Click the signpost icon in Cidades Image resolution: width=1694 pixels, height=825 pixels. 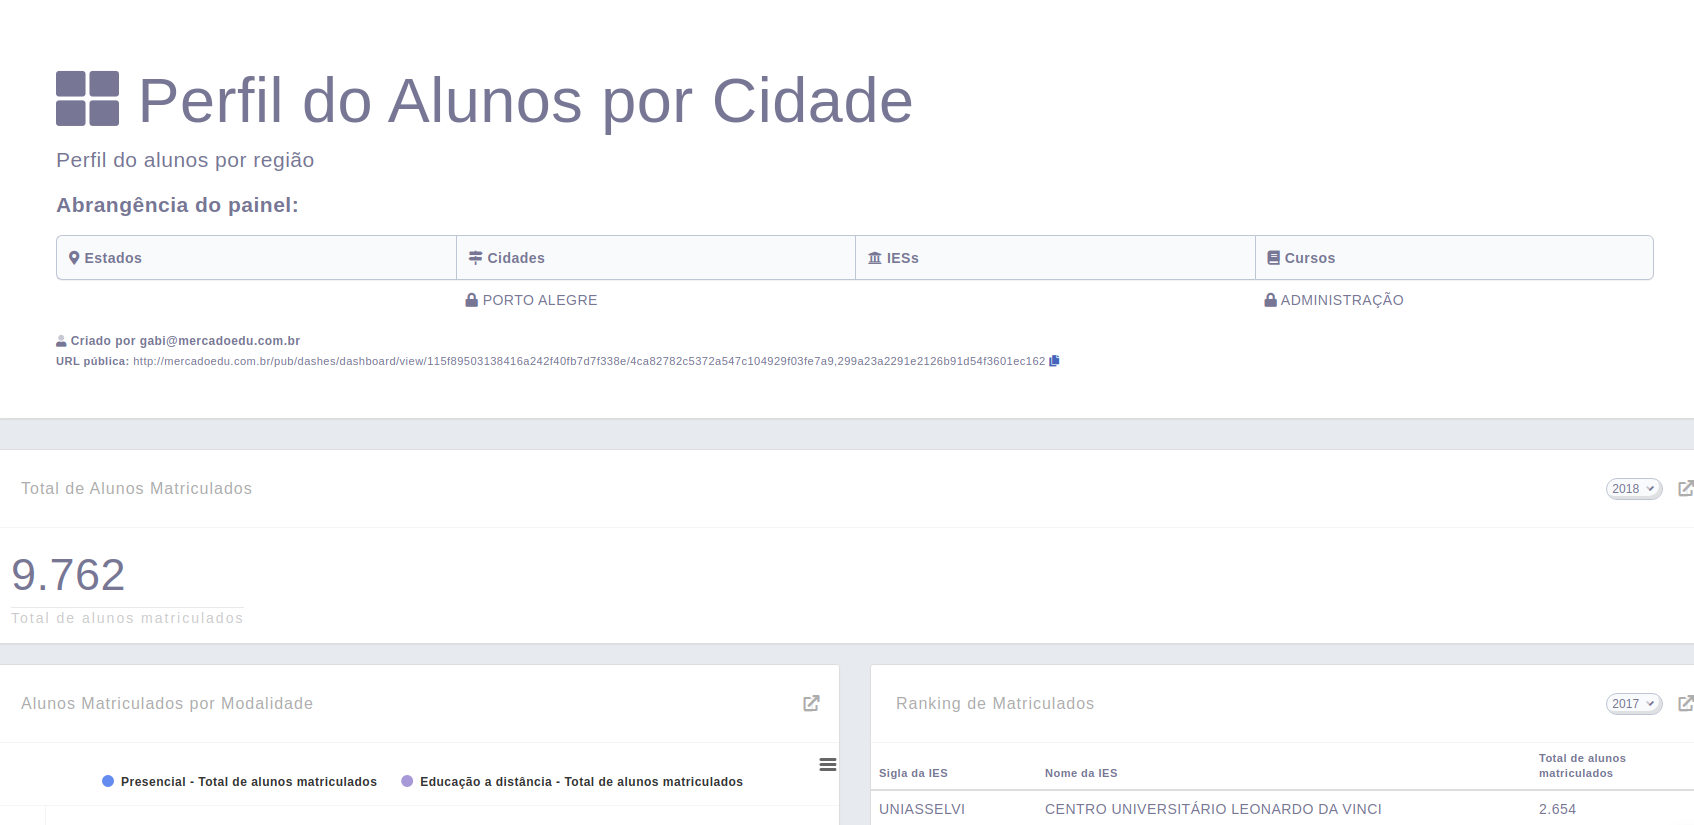coord(476,258)
